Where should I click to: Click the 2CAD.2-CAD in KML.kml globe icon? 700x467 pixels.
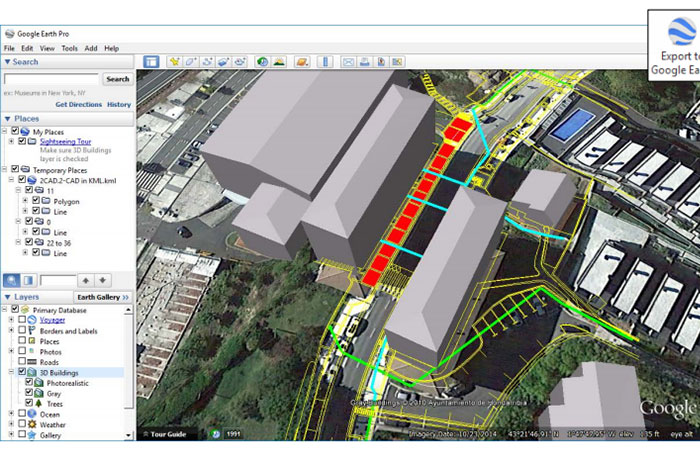coord(32,180)
